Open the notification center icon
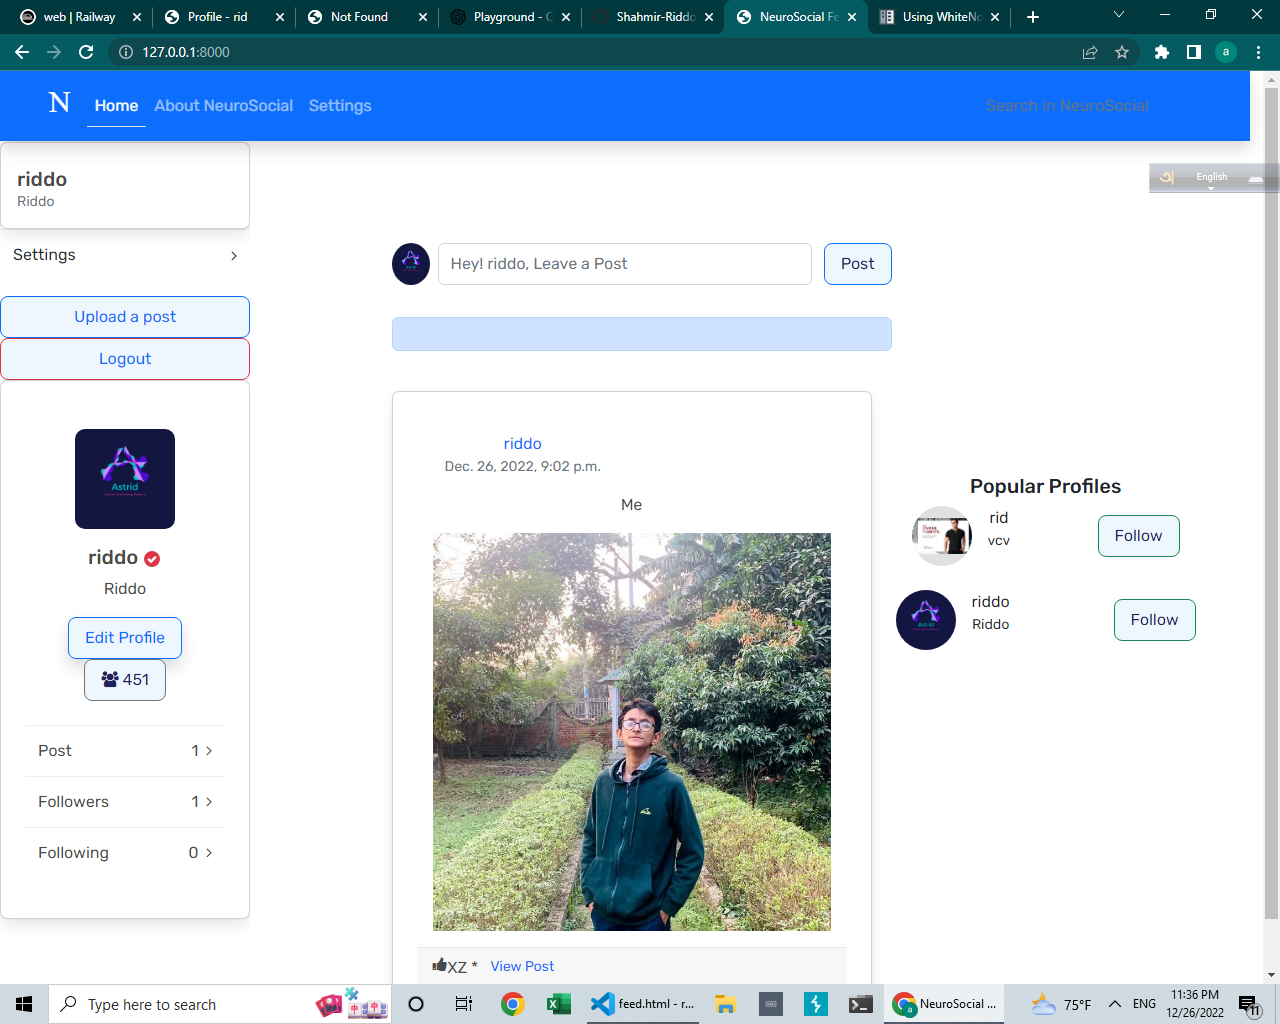 tap(1249, 1005)
